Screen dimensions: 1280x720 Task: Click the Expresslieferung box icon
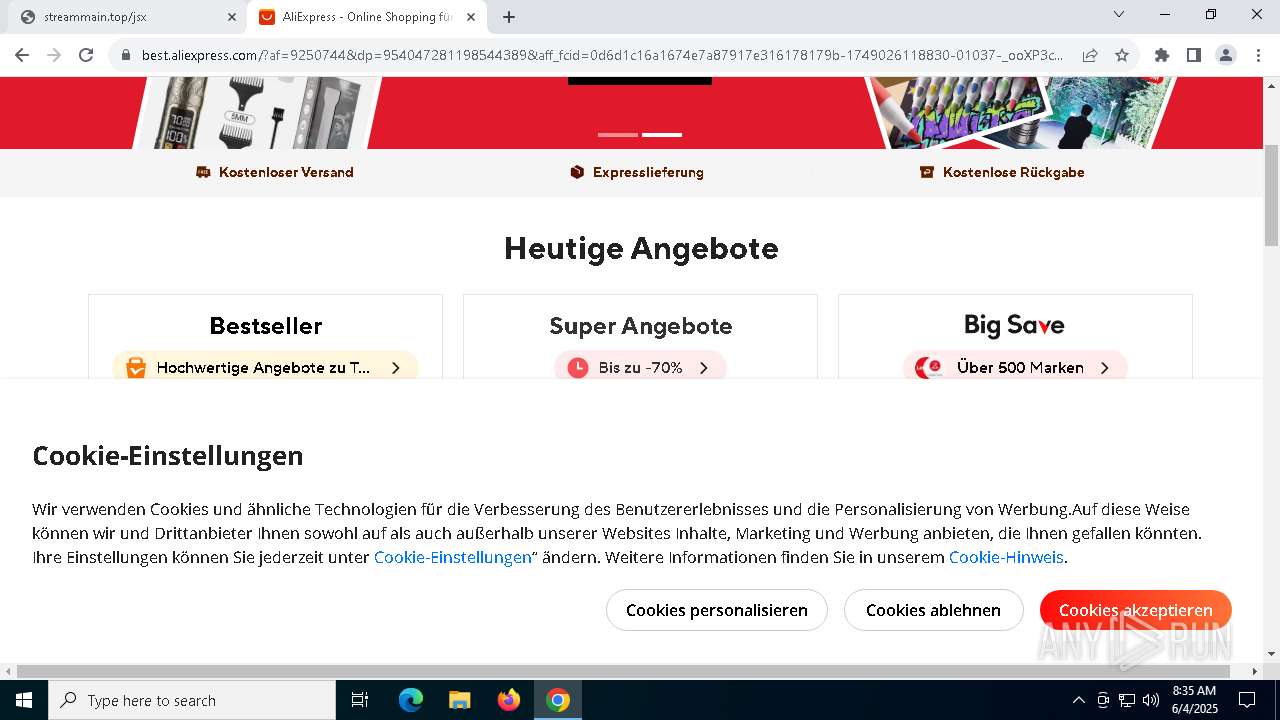[x=577, y=172]
